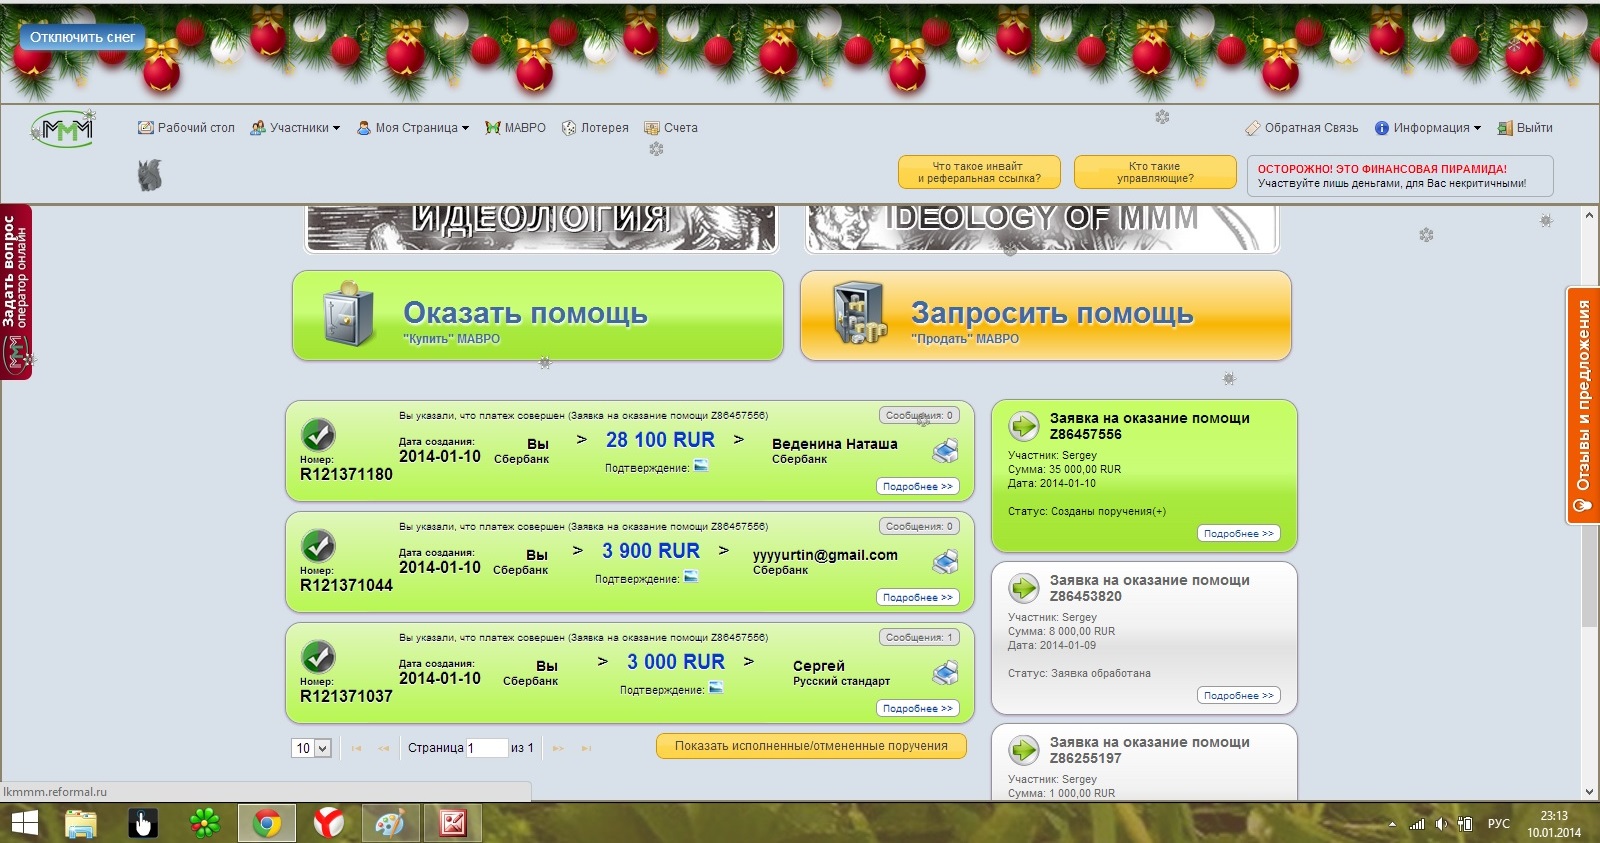The image size is (1600, 843).
Task: Click РУС language indicator
Action: [1498, 824]
